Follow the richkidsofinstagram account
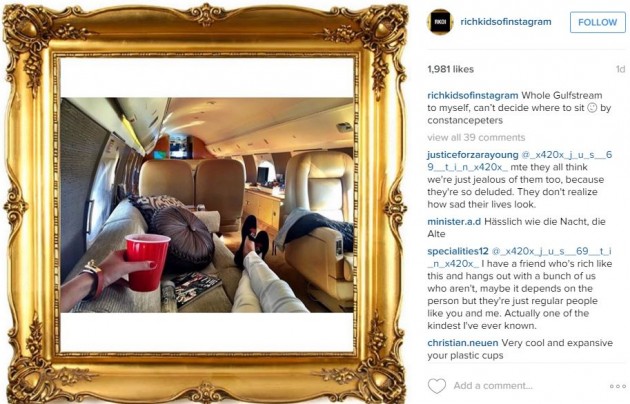Viewport: 630px width, 404px height. click(597, 22)
